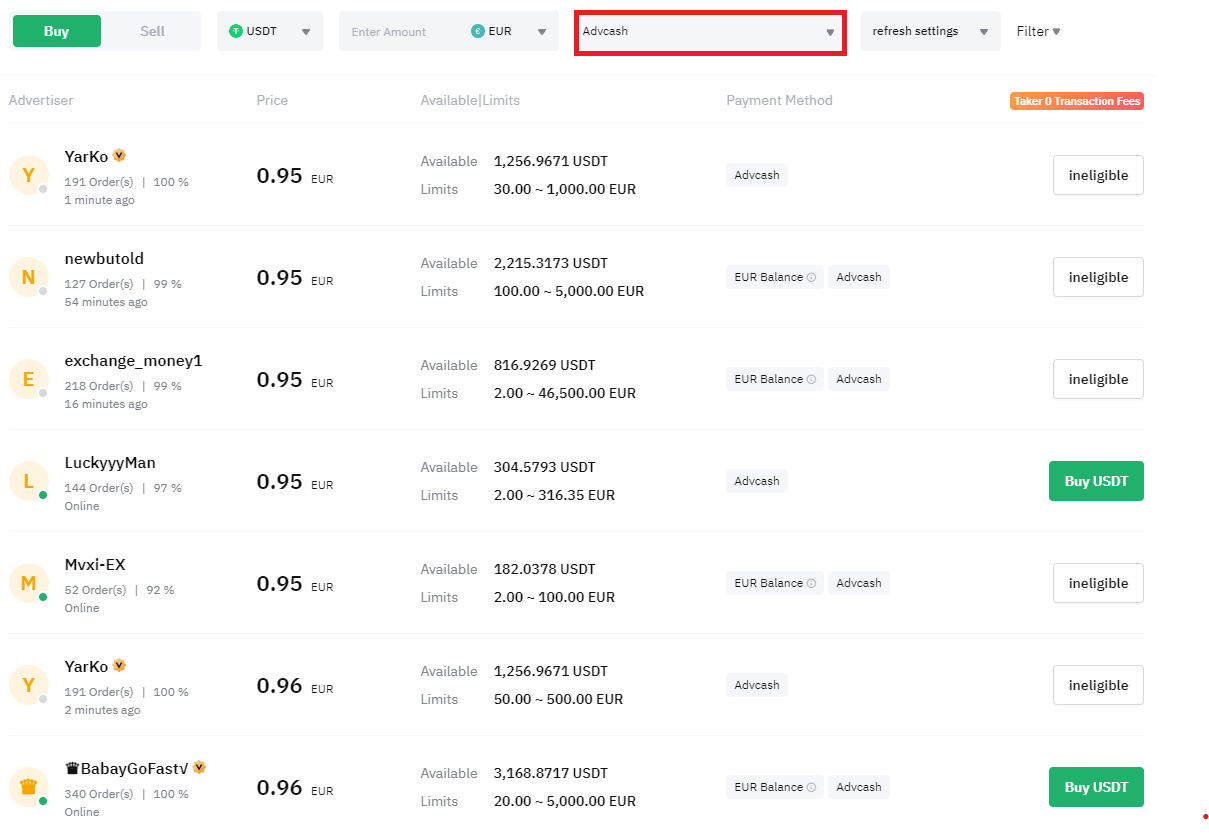Click '54 minutes ago' last-seen text

point(106,302)
